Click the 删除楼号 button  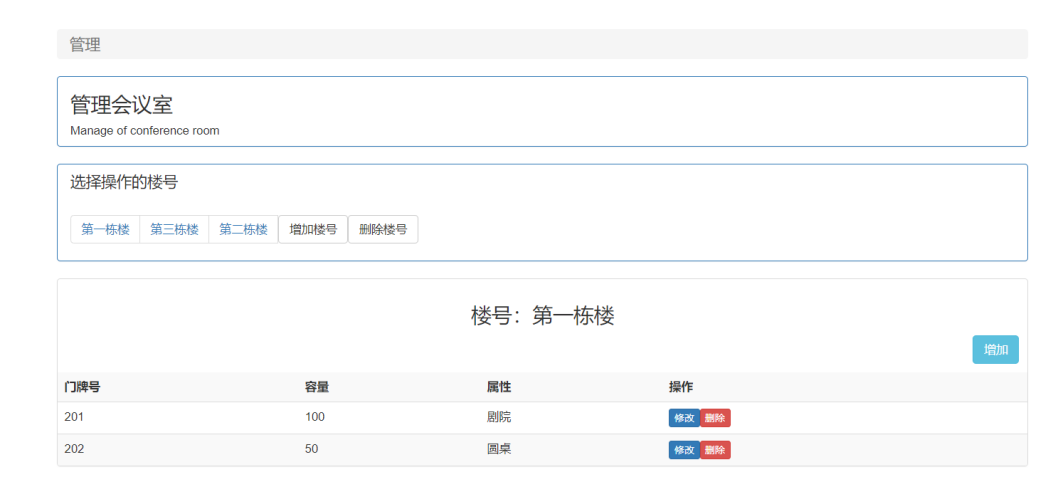(383, 230)
